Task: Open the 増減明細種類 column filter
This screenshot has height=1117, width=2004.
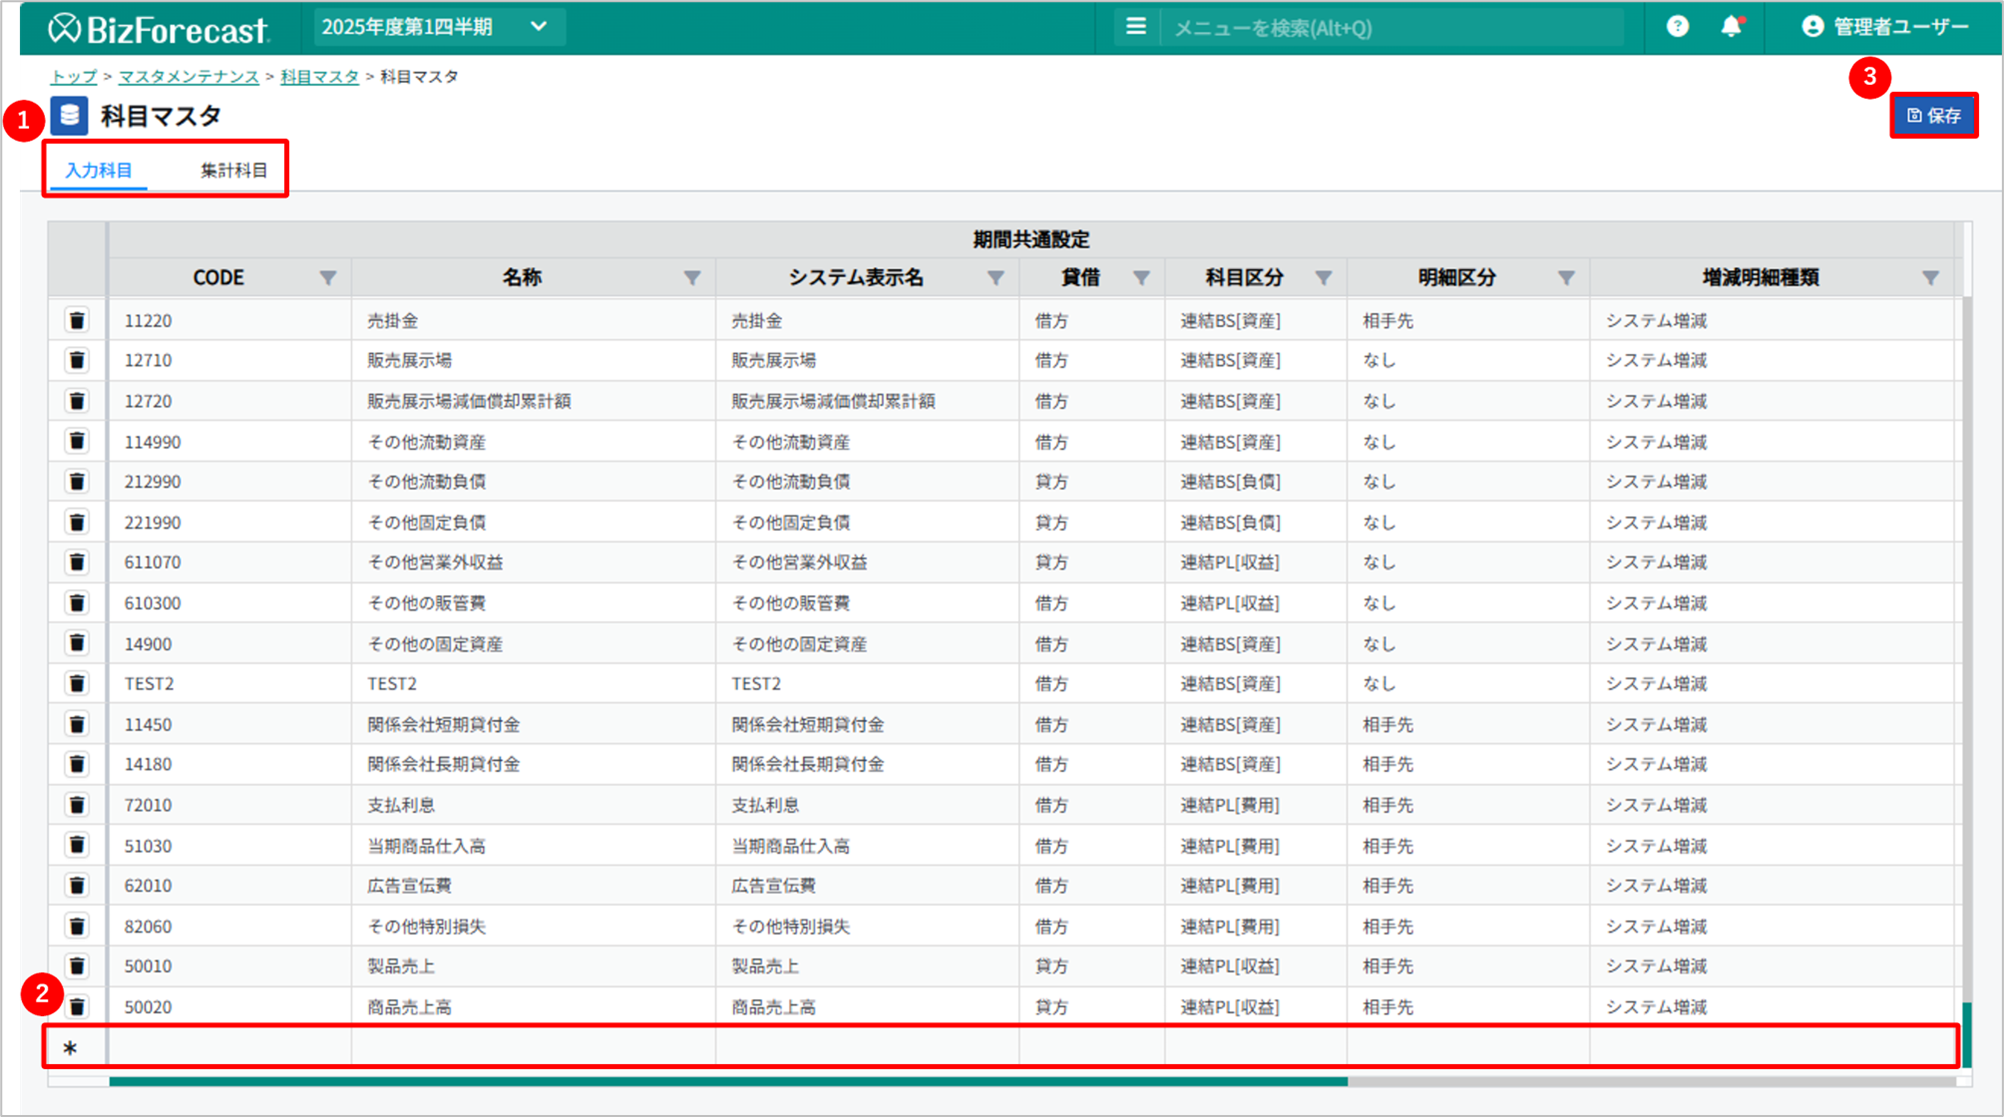Action: [1930, 278]
